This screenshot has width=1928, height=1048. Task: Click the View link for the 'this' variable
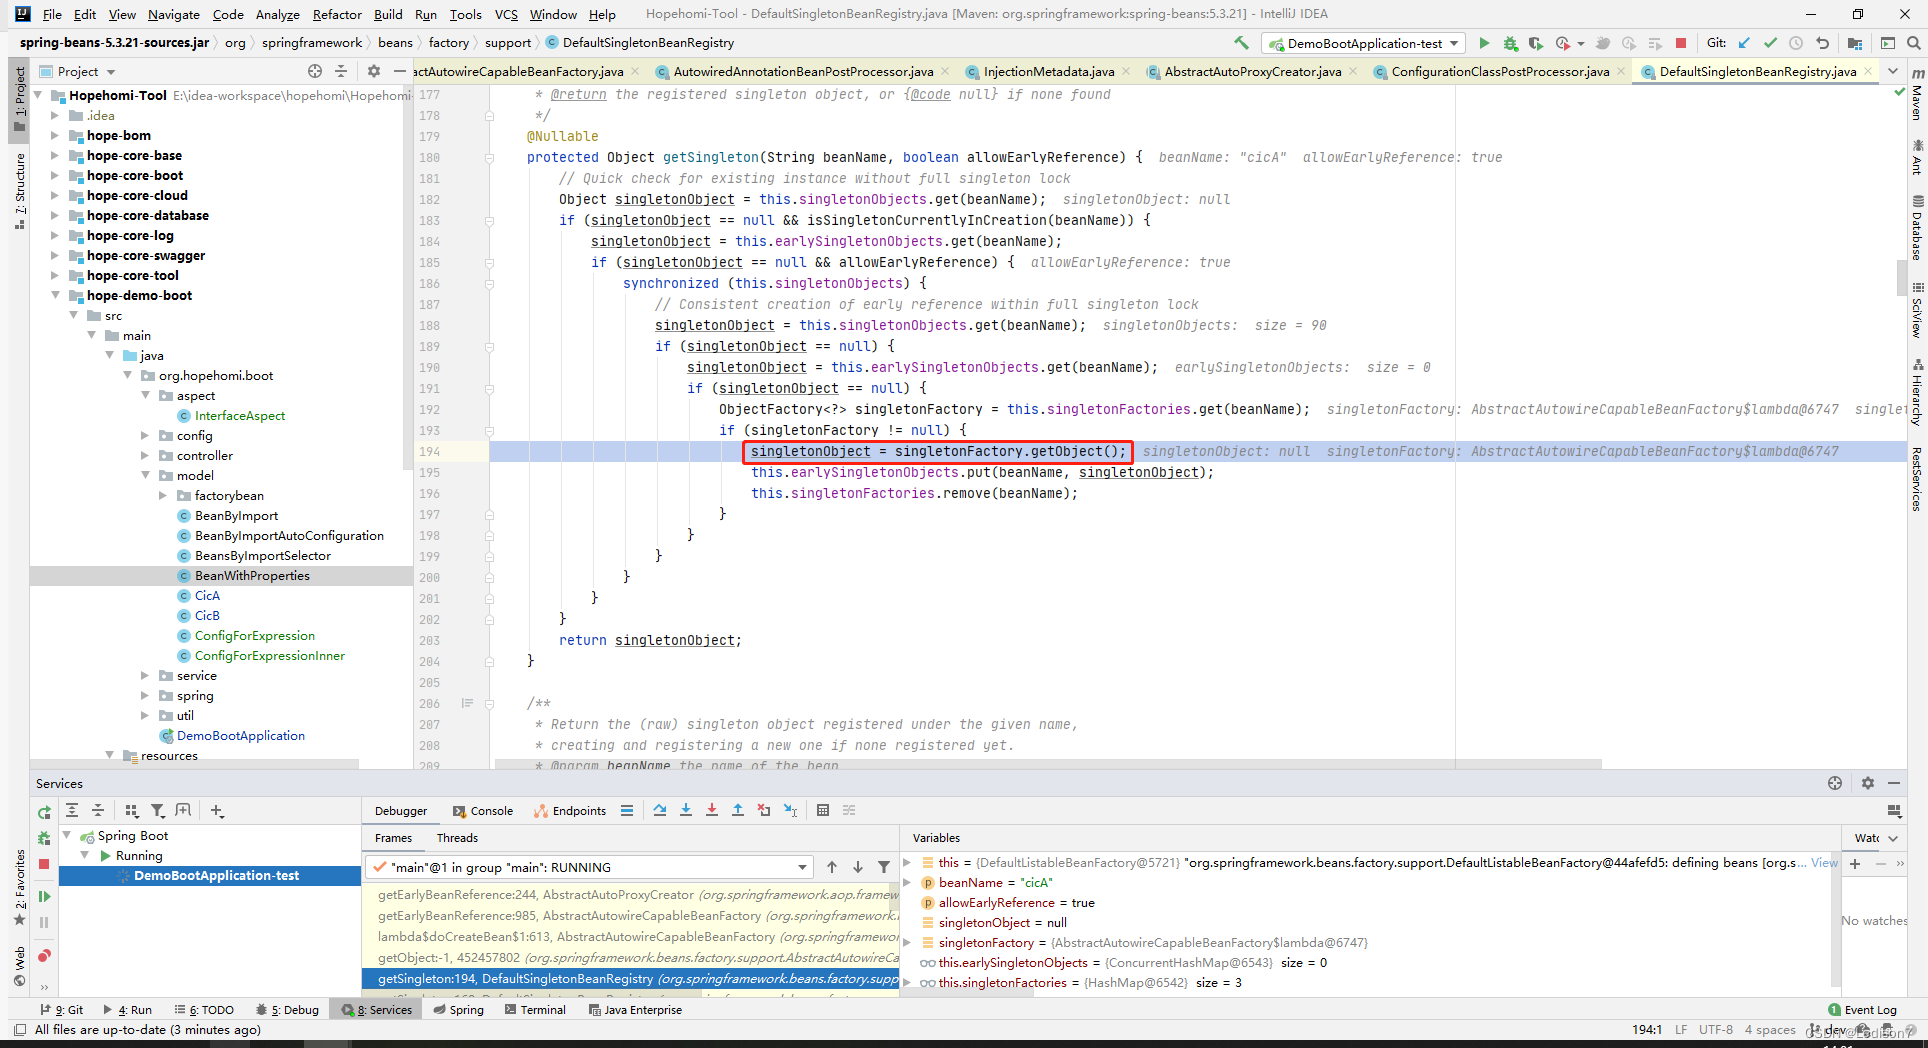click(x=1824, y=862)
